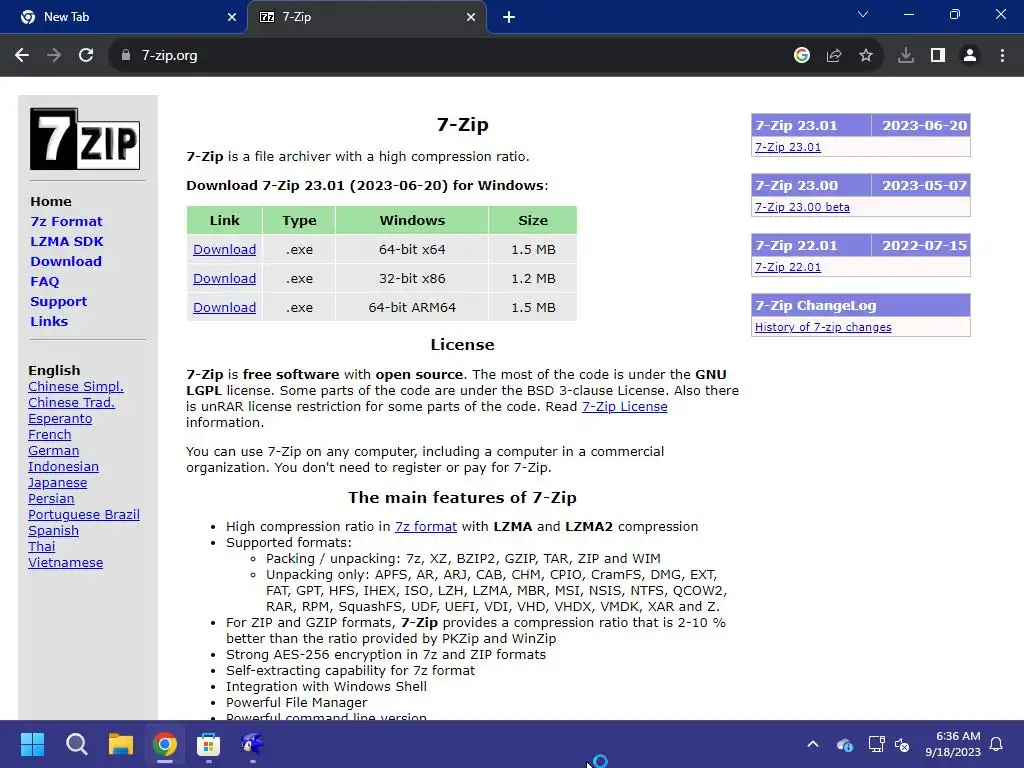Open Links page
Image resolution: width=1024 pixels, height=768 pixels.
point(49,321)
